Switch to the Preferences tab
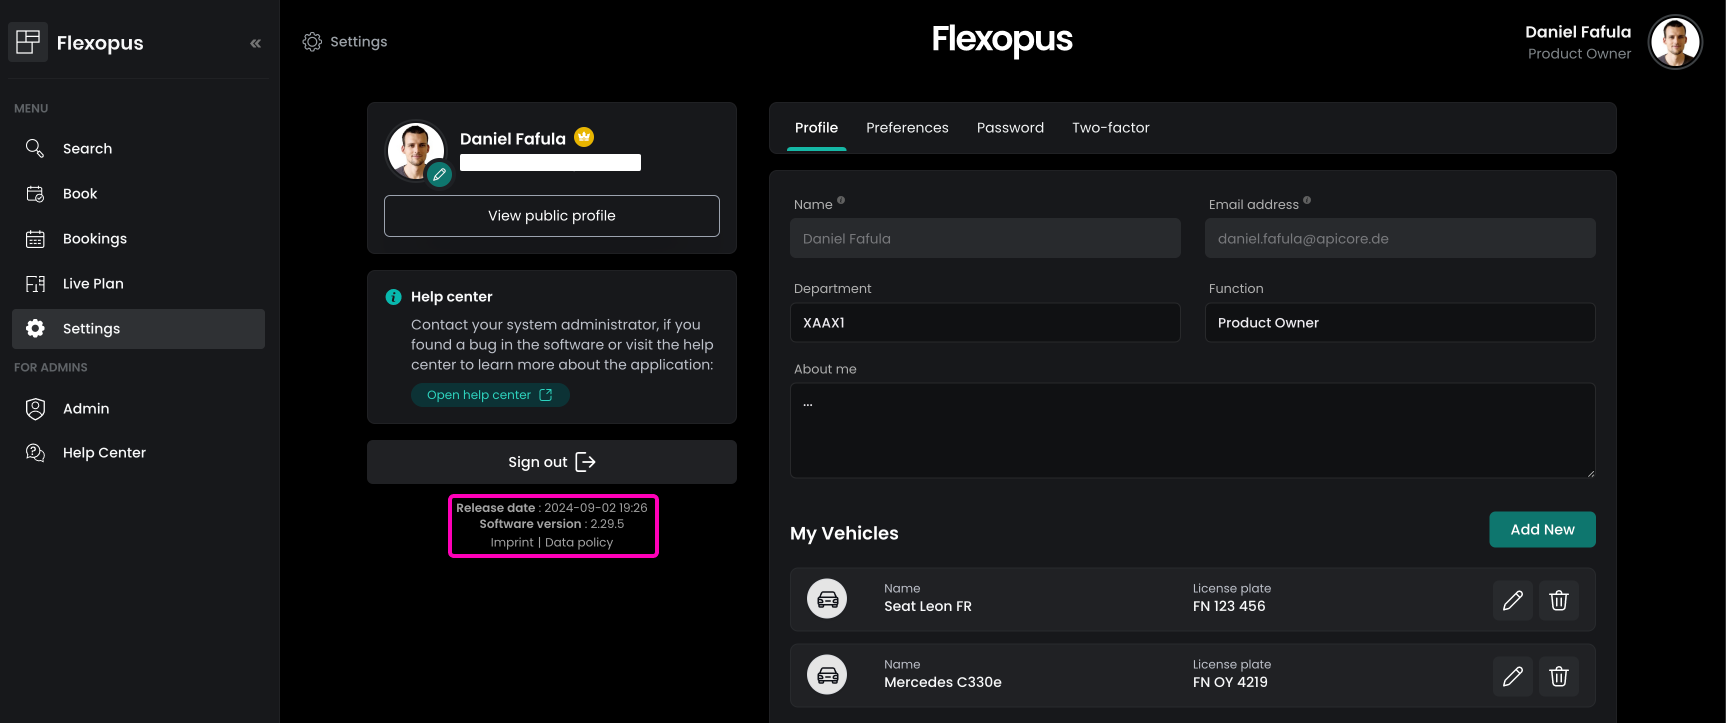 click(907, 128)
